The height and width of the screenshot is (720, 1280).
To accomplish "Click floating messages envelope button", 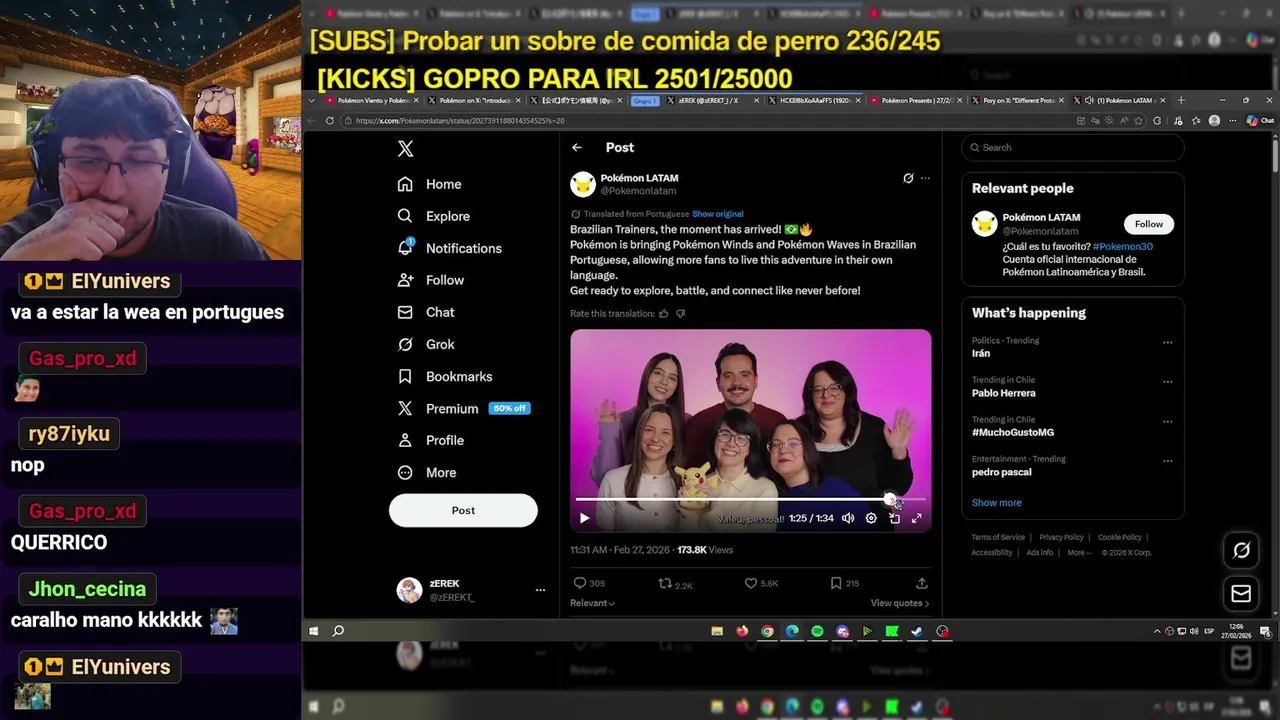I will [1241, 594].
